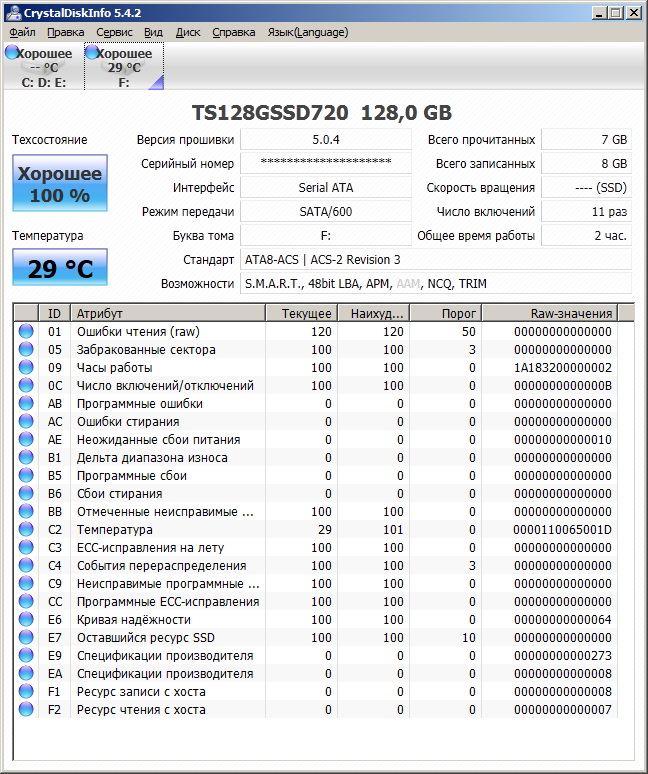
Task: Open the Файл menu
Action: 22,32
